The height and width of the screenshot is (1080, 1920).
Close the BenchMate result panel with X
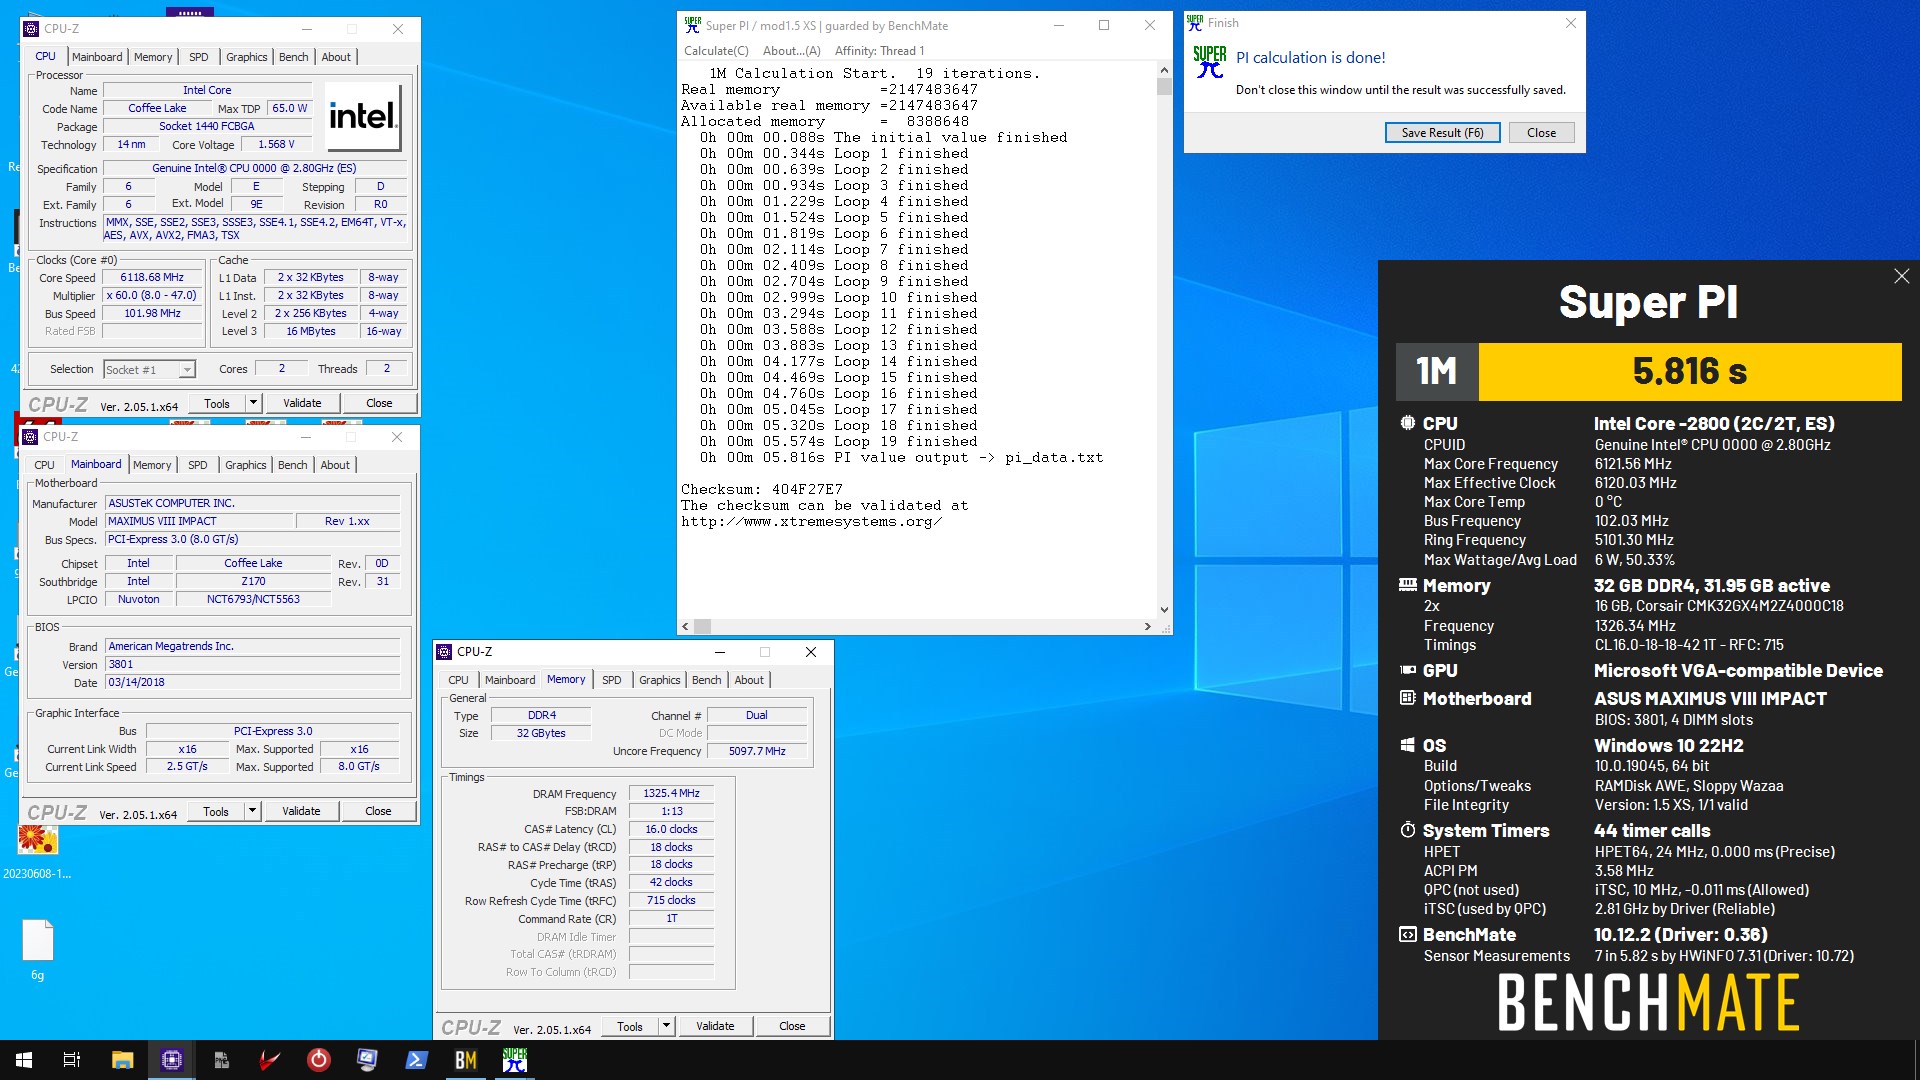tap(1901, 276)
